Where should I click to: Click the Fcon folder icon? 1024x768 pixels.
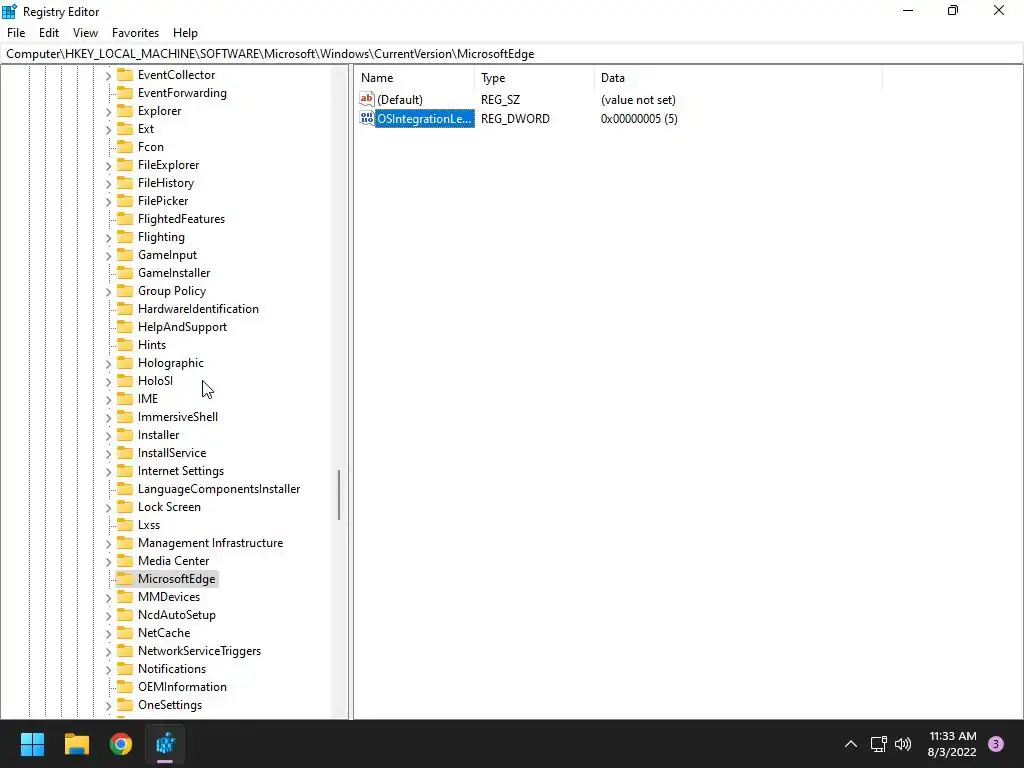pos(125,147)
